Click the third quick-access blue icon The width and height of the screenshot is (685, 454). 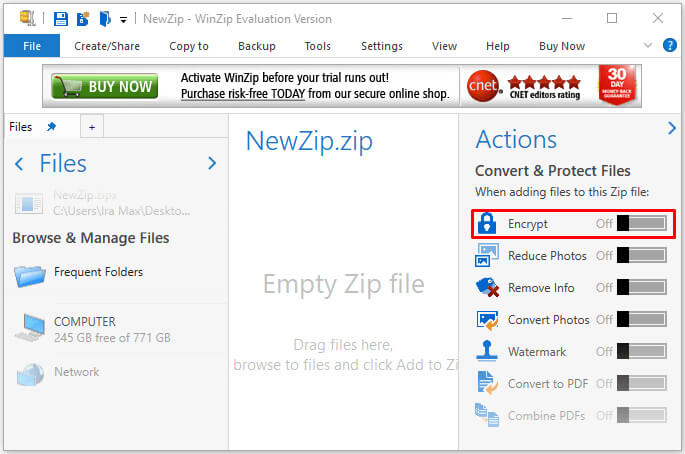tap(105, 19)
